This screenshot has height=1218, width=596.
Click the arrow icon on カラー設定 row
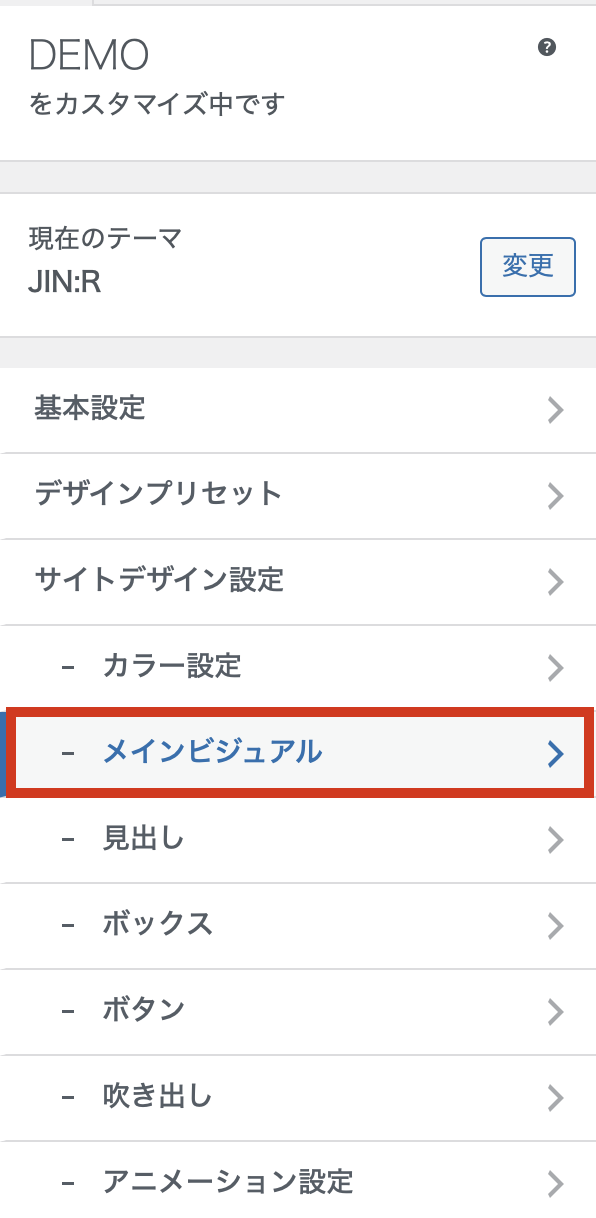556,668
